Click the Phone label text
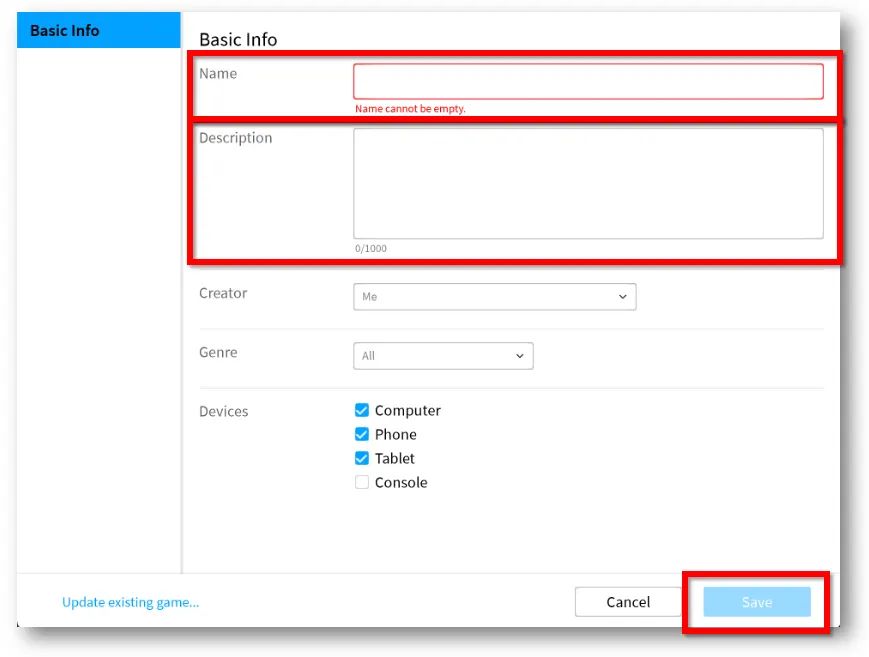Viewport: 869px width, 657px height. (396, 434)
